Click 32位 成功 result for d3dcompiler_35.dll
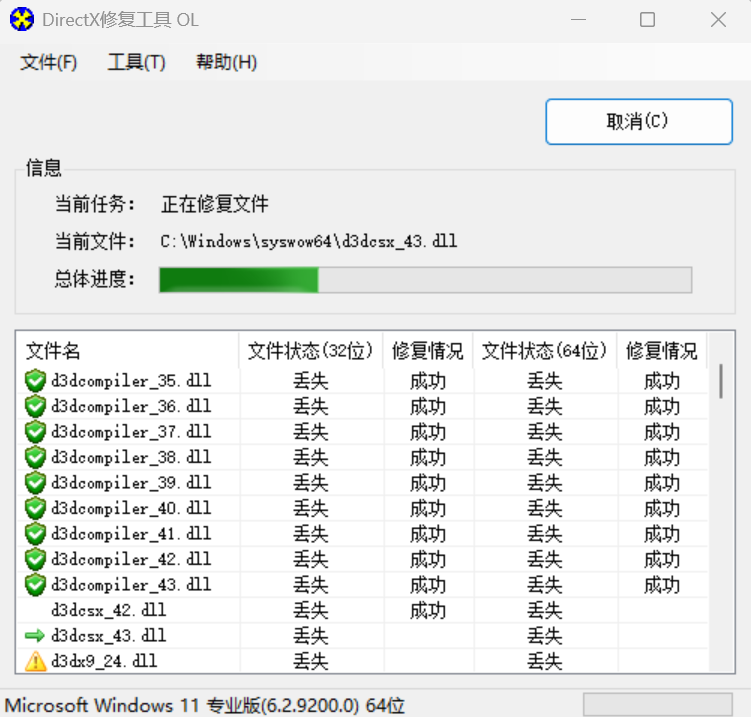 (x=428, y=382)
